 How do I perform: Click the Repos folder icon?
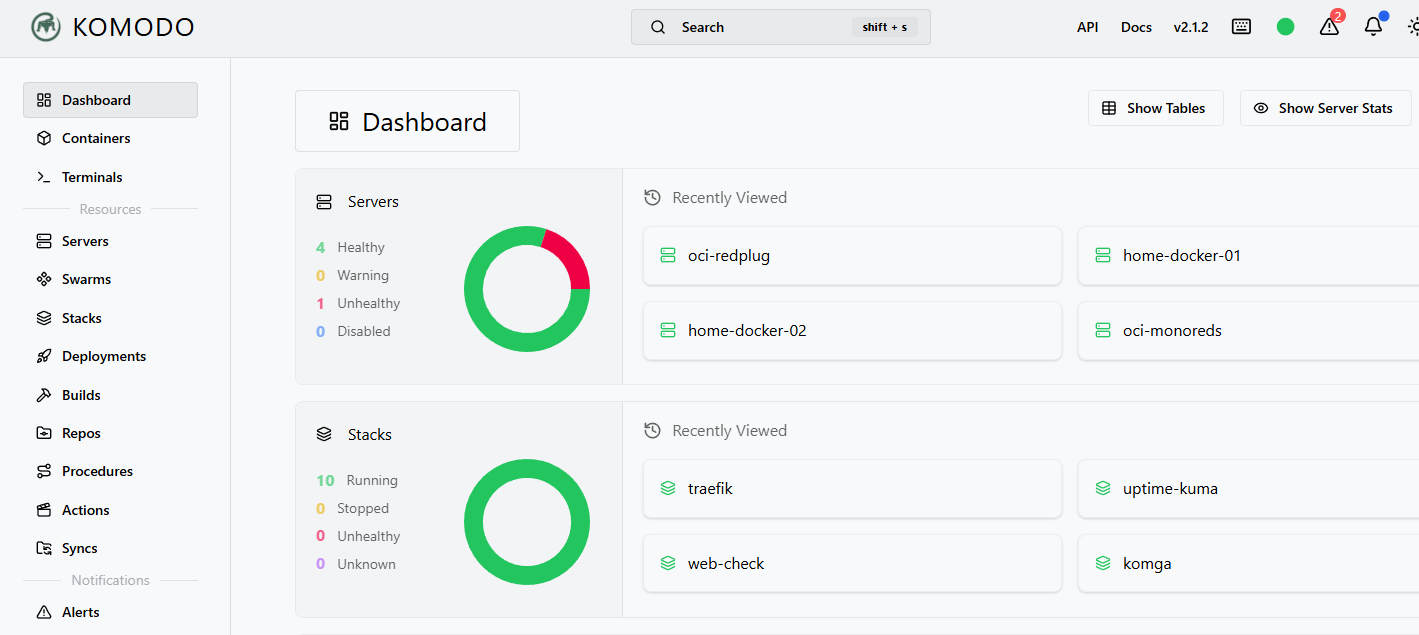click(43, 433)
